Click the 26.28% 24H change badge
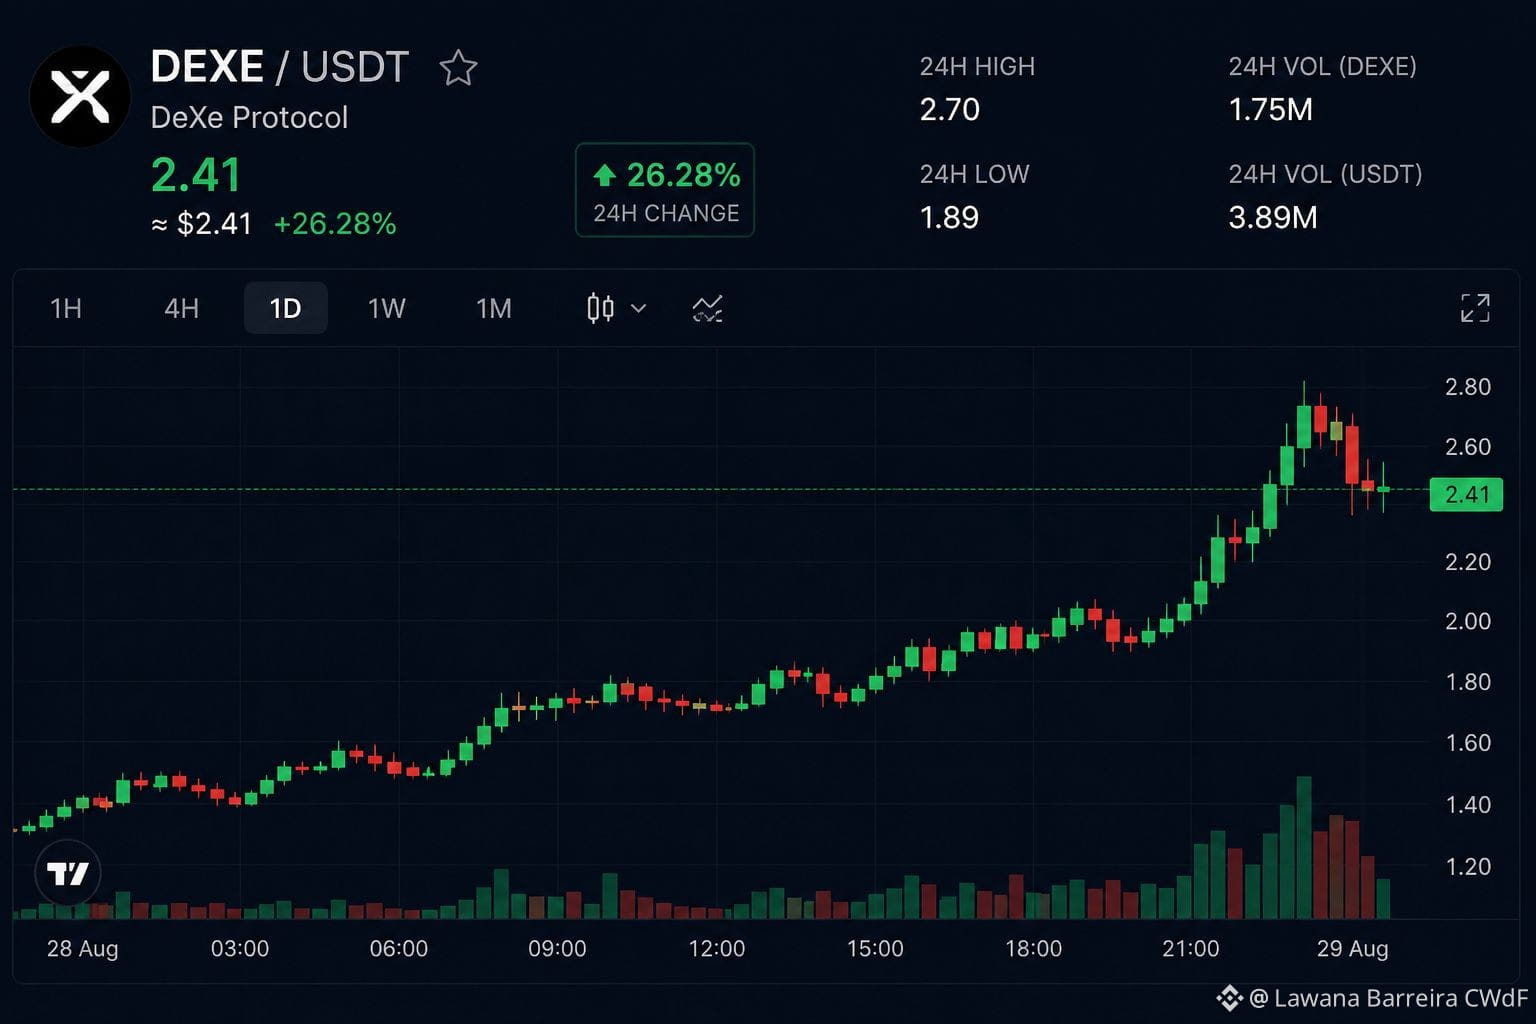 665,190
